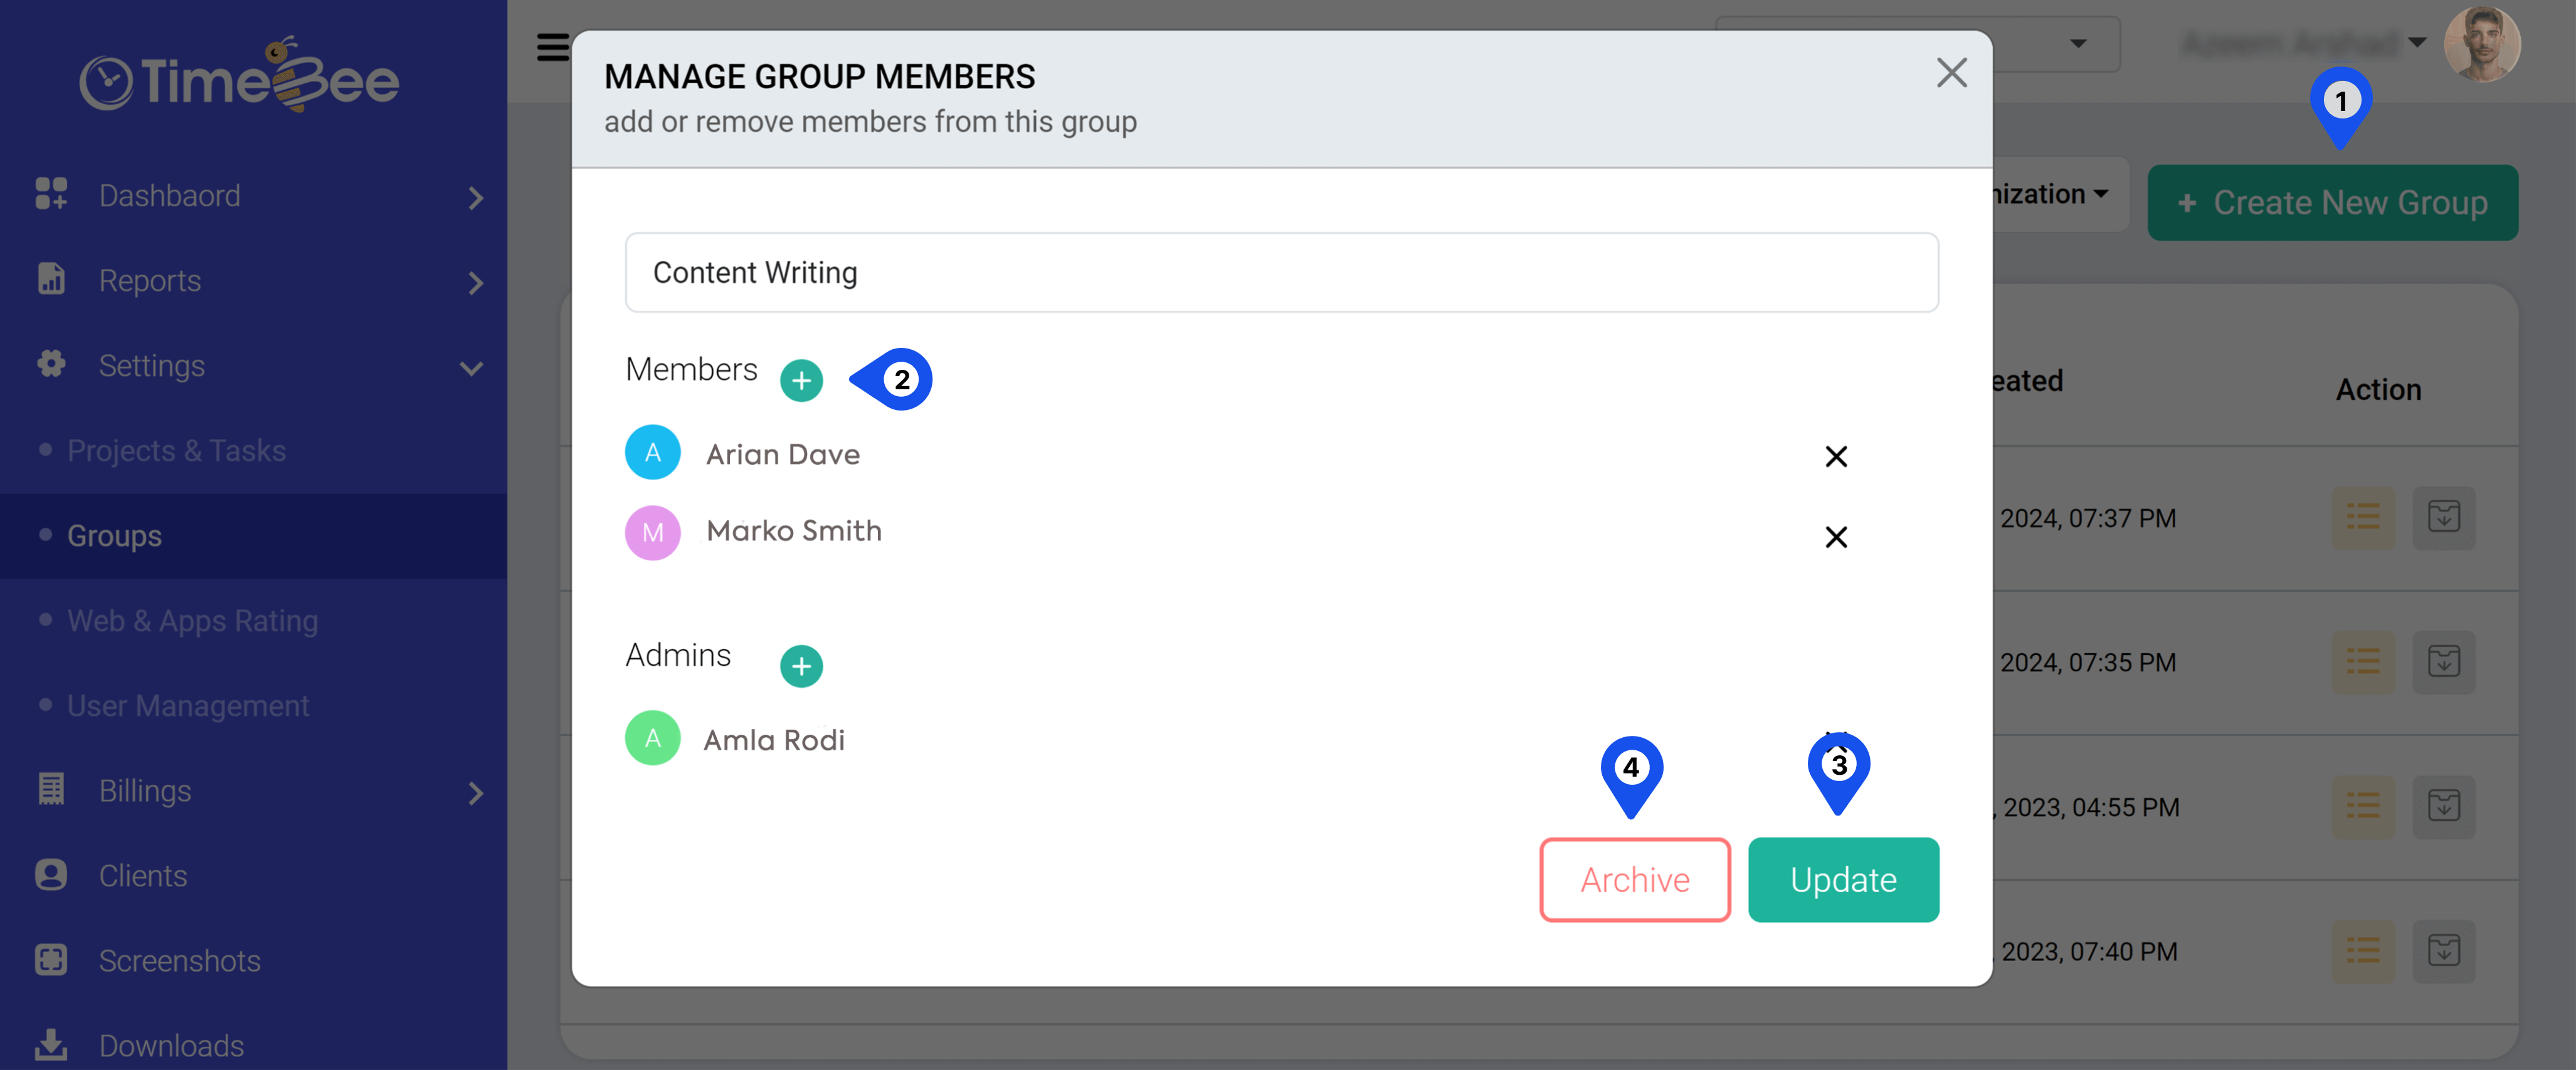Viewport: 2576px width, 1070px height.
Task: Click the Downloads icon in the sidebar
Action: click(x=51, y=1045)
